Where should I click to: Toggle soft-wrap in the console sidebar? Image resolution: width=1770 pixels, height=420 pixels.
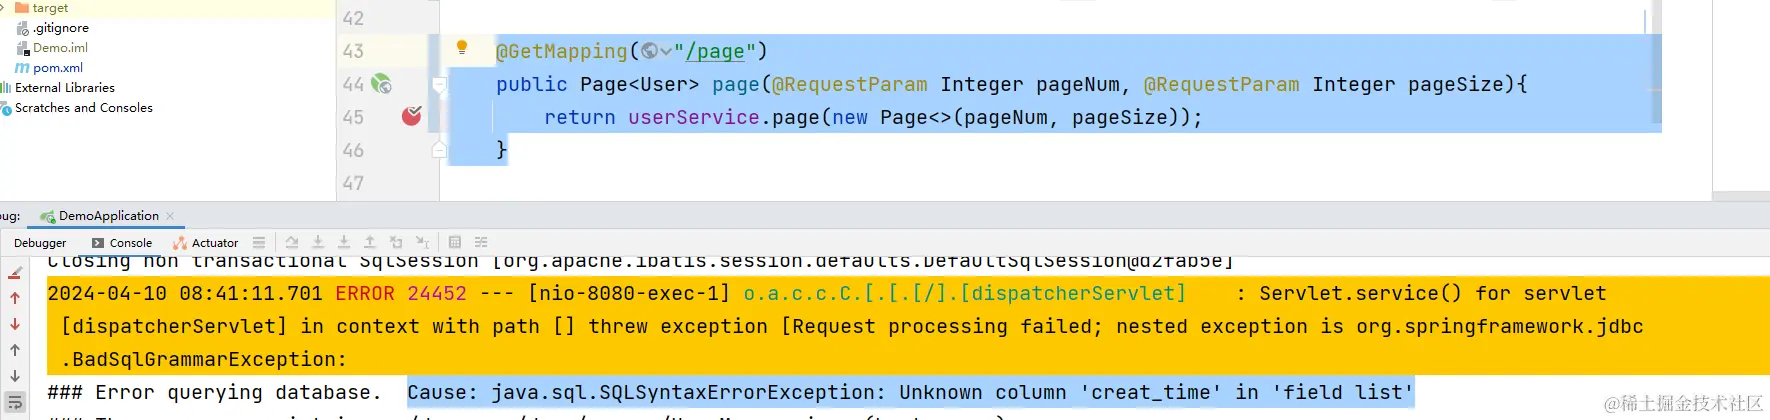pyautogui.click(x=15, y=403)
